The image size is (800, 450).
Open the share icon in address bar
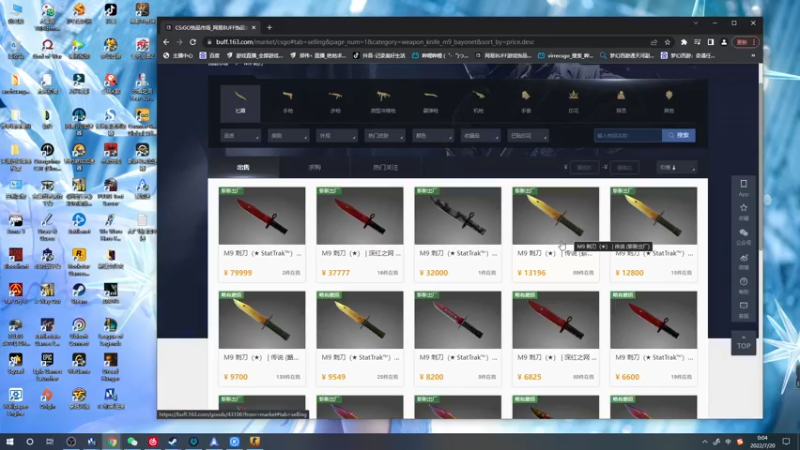pyautogui.click(x=654, y=42)
